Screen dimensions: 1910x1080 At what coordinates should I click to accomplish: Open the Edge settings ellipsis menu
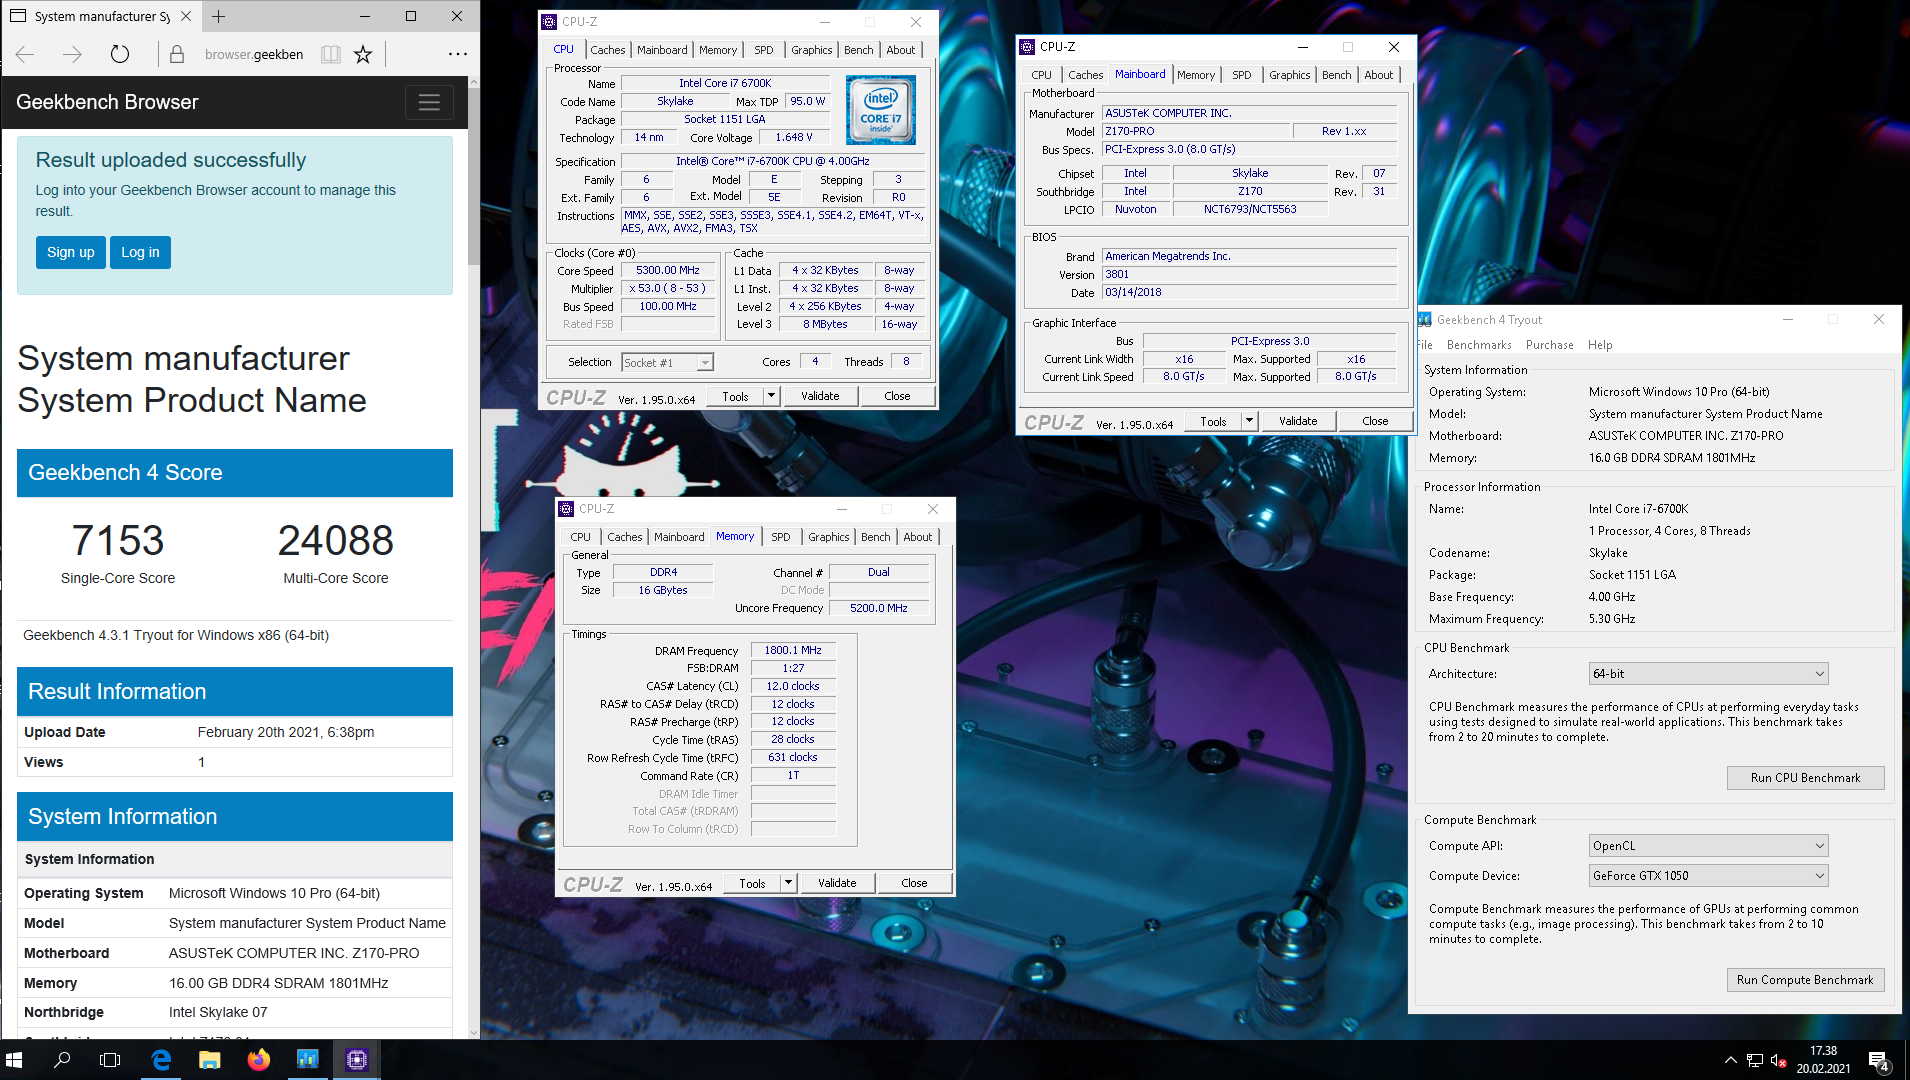(457, 54)
